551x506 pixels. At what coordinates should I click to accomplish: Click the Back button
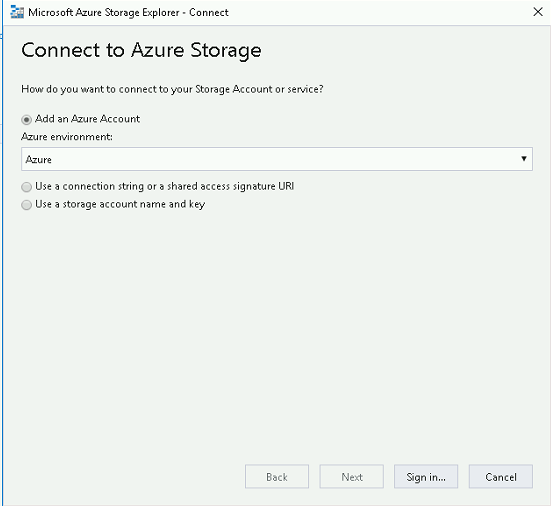277,477
